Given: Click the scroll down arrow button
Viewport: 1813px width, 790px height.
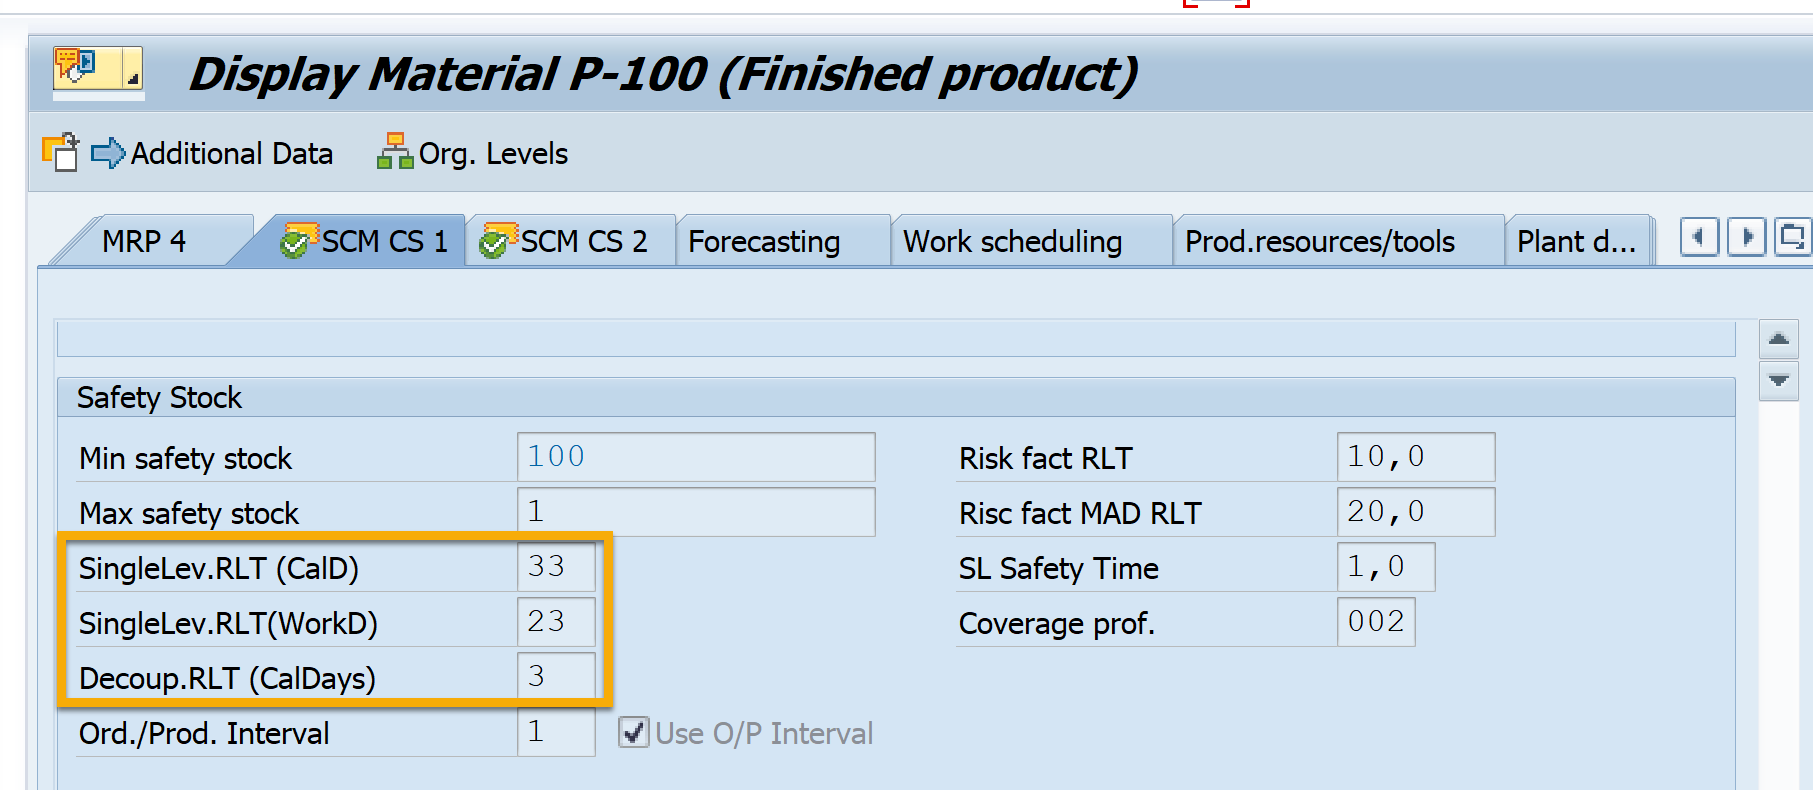Looking at the screenshot, I should [1778, 381].
